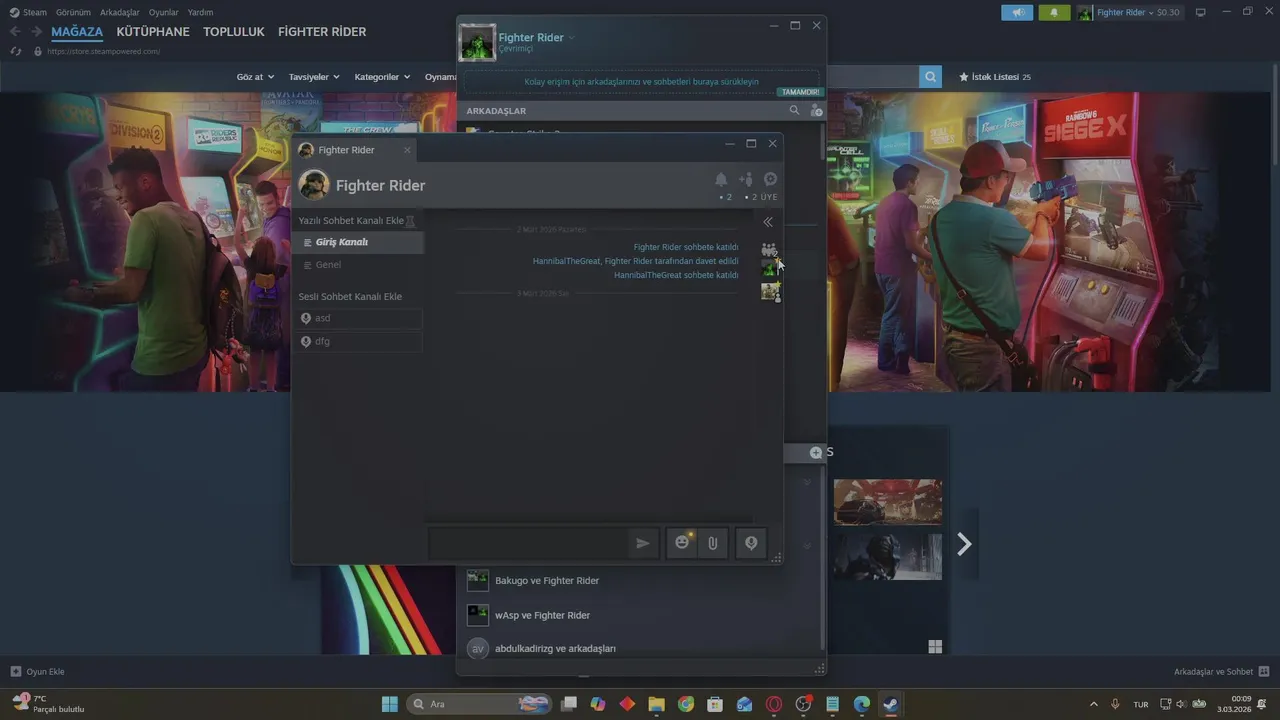
Task: Click the announcements megaphone button
Action: 1017,12
